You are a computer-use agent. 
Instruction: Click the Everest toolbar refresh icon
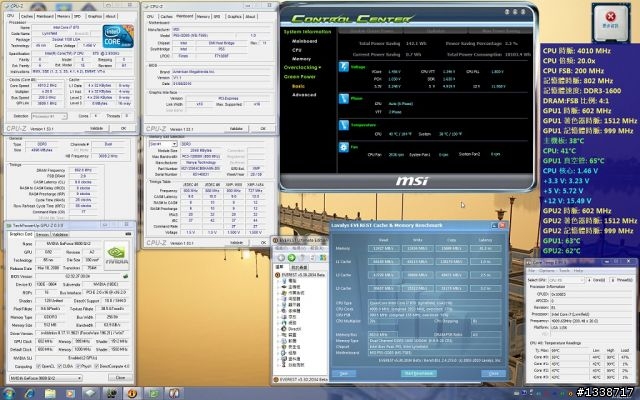coord(312,258)
